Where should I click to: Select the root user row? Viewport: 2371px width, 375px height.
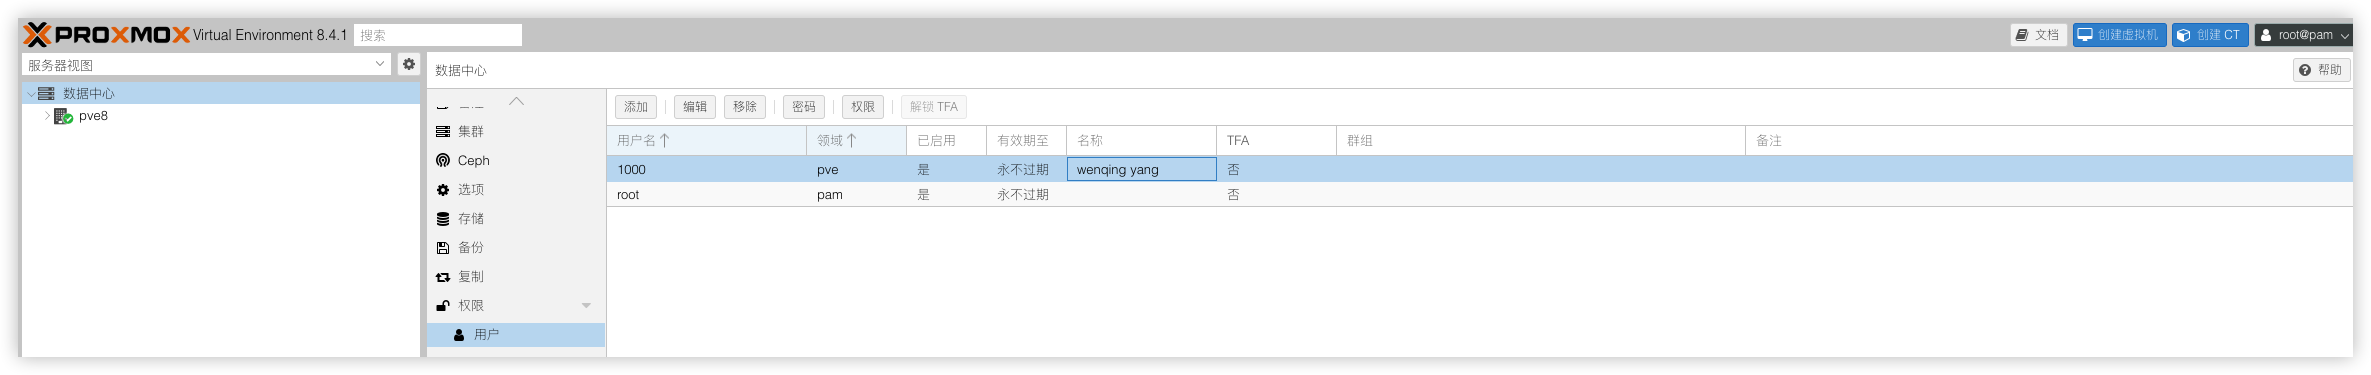click(1479, 194)
